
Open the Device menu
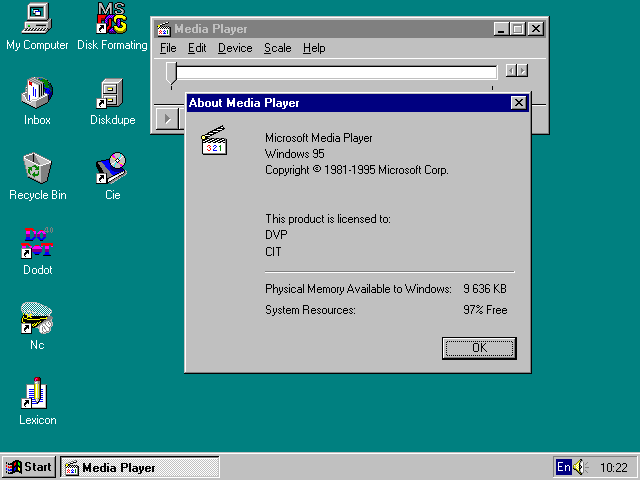[235, 48]
